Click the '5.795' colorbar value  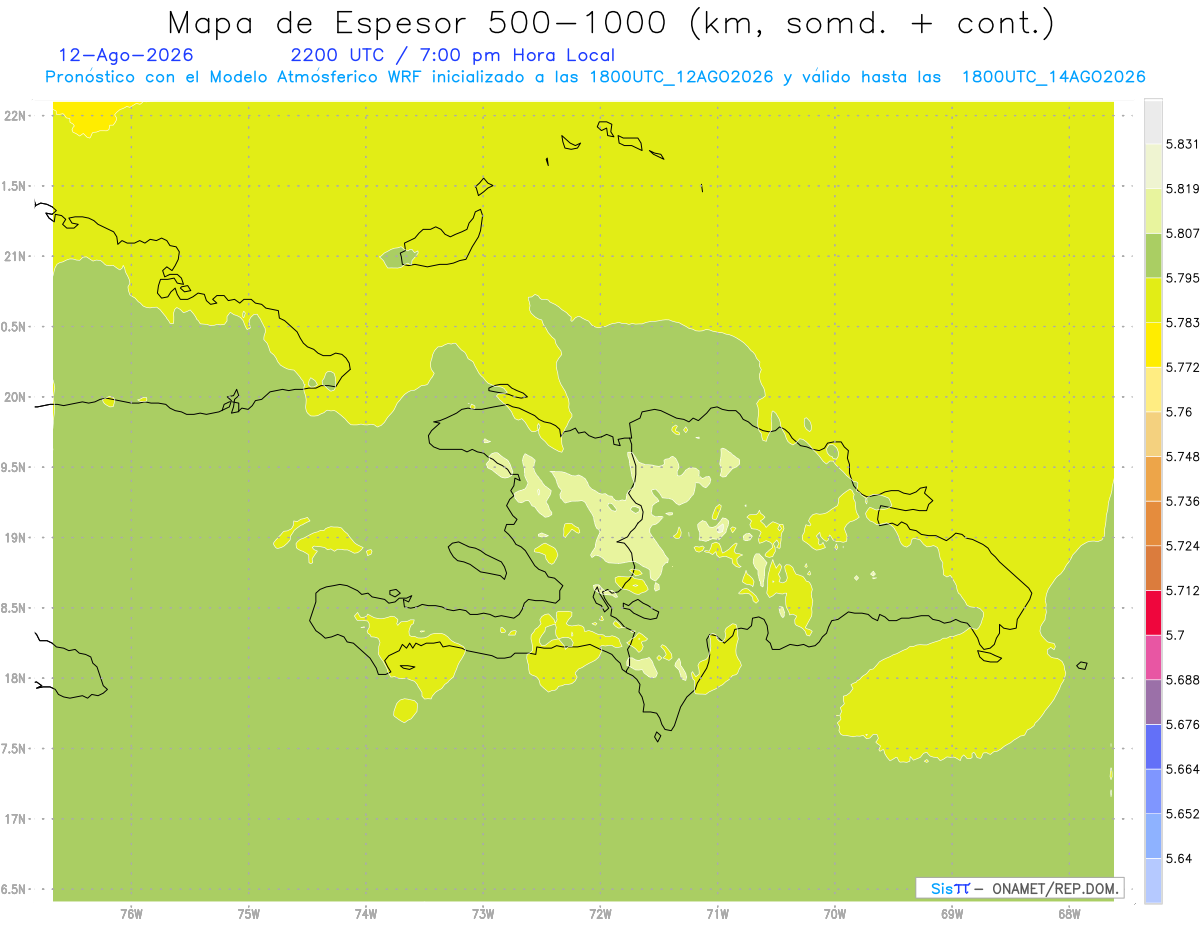pyautogui.click(x=1182, y=278)
